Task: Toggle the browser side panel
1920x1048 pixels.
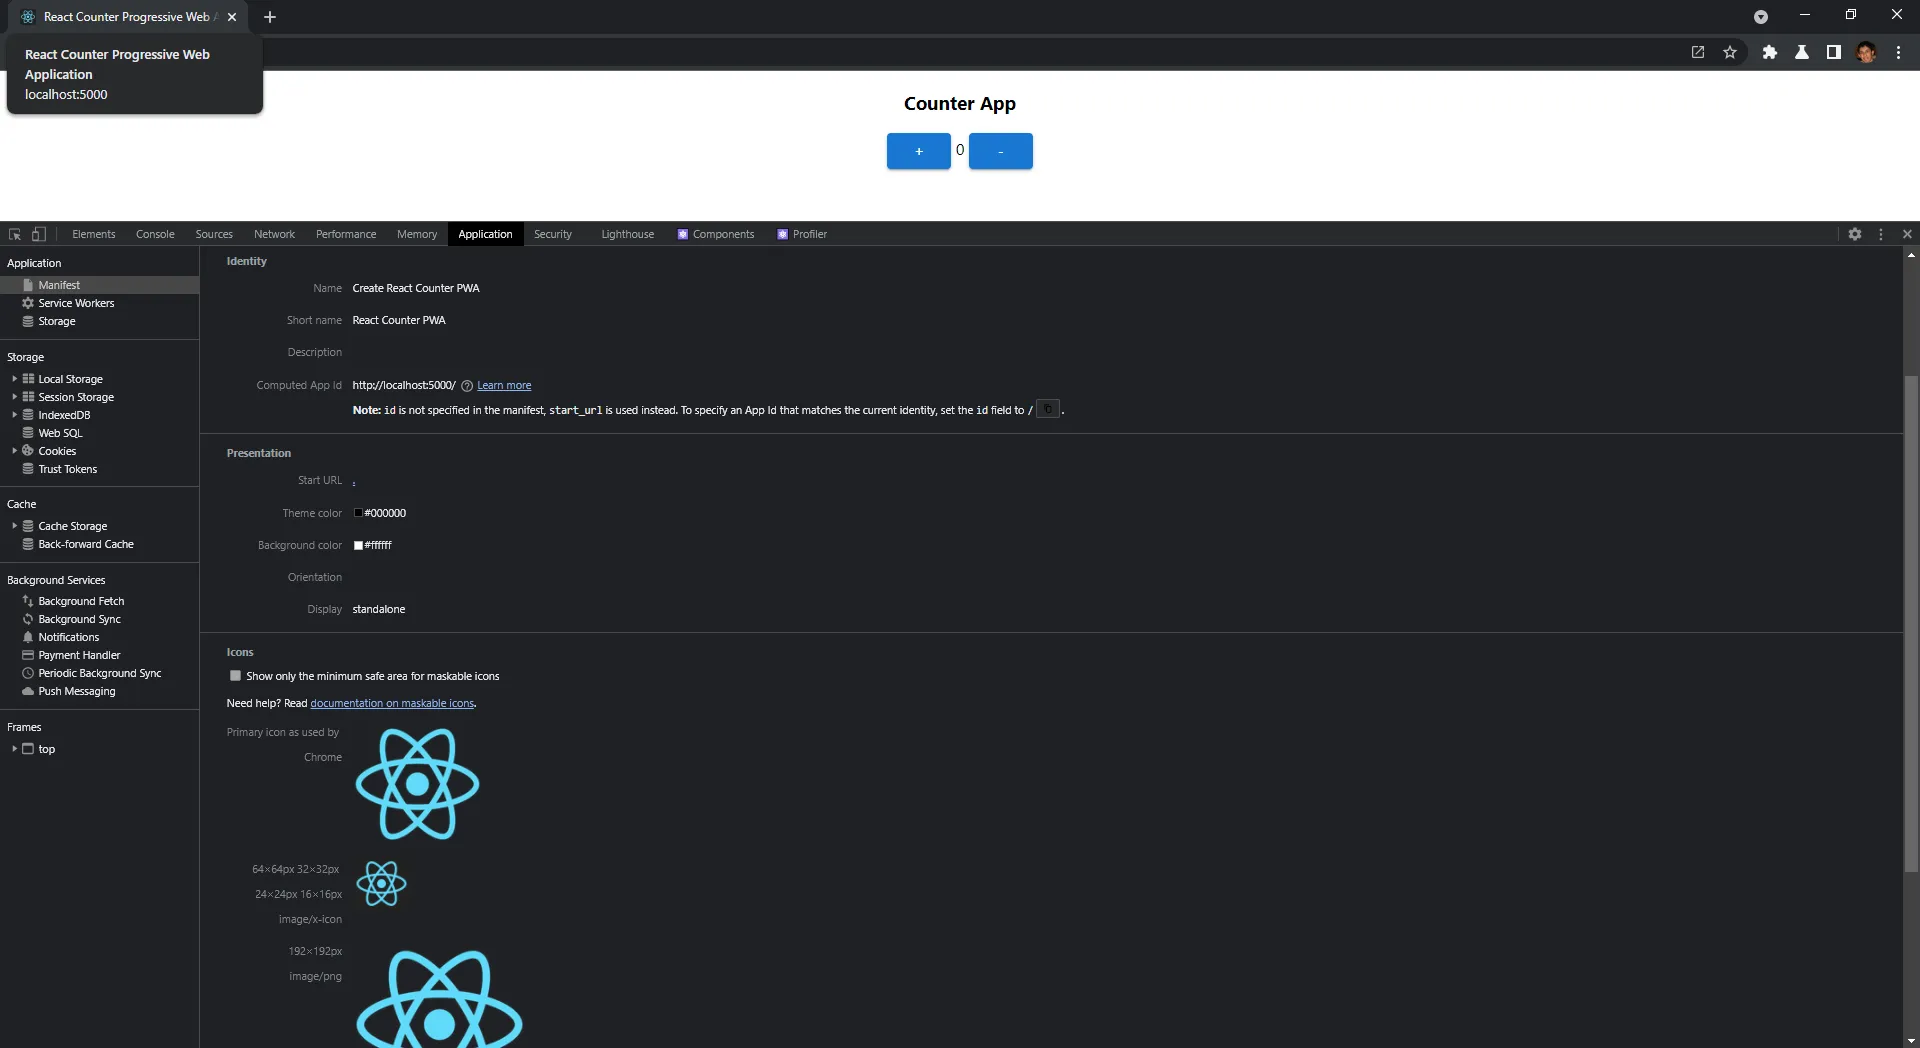Action: tap(1834, 52)
